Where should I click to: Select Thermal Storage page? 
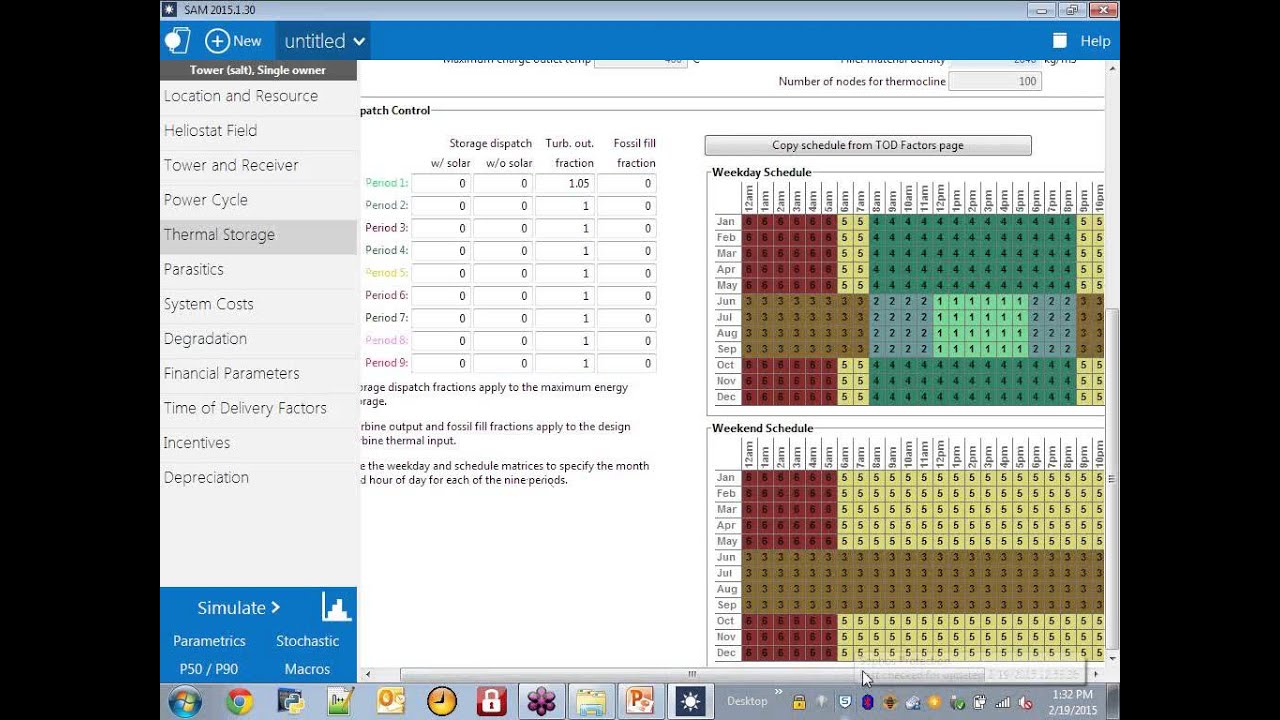(x=258, y=235)
